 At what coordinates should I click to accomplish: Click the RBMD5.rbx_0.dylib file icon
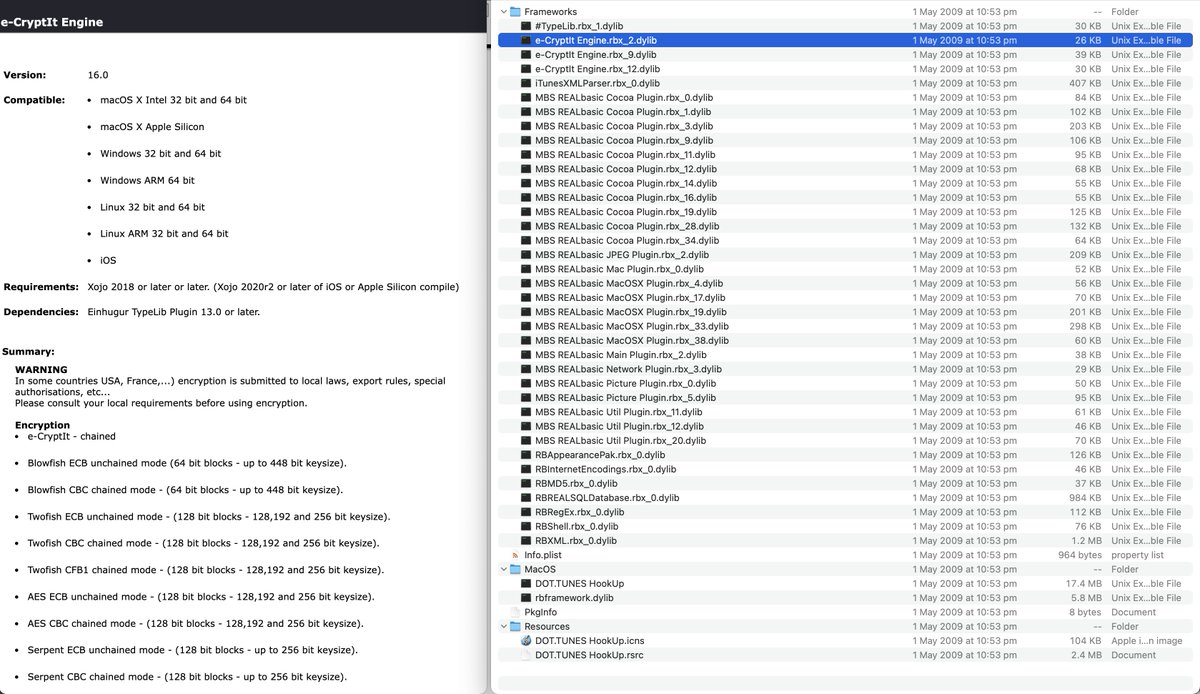pyautogui.click(x=526, y=483)
